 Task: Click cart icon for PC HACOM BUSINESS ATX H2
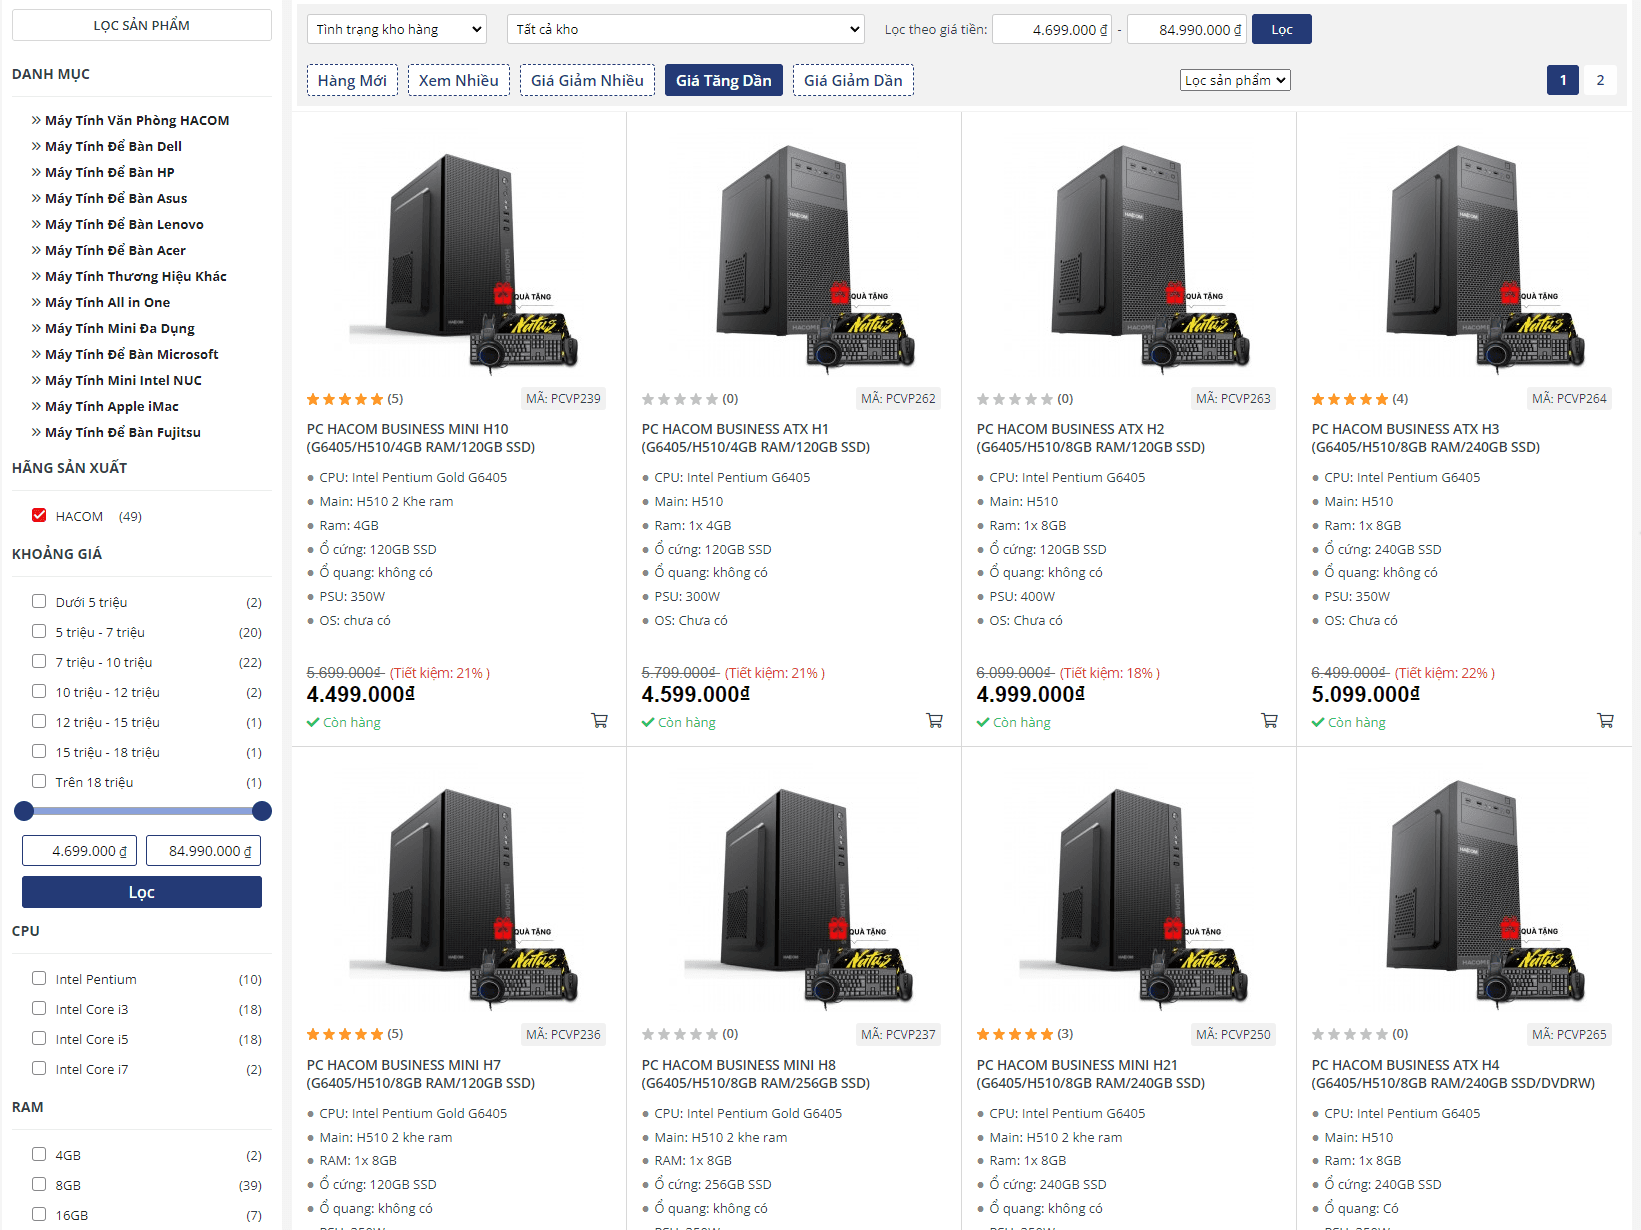(x=1270, y=720)
